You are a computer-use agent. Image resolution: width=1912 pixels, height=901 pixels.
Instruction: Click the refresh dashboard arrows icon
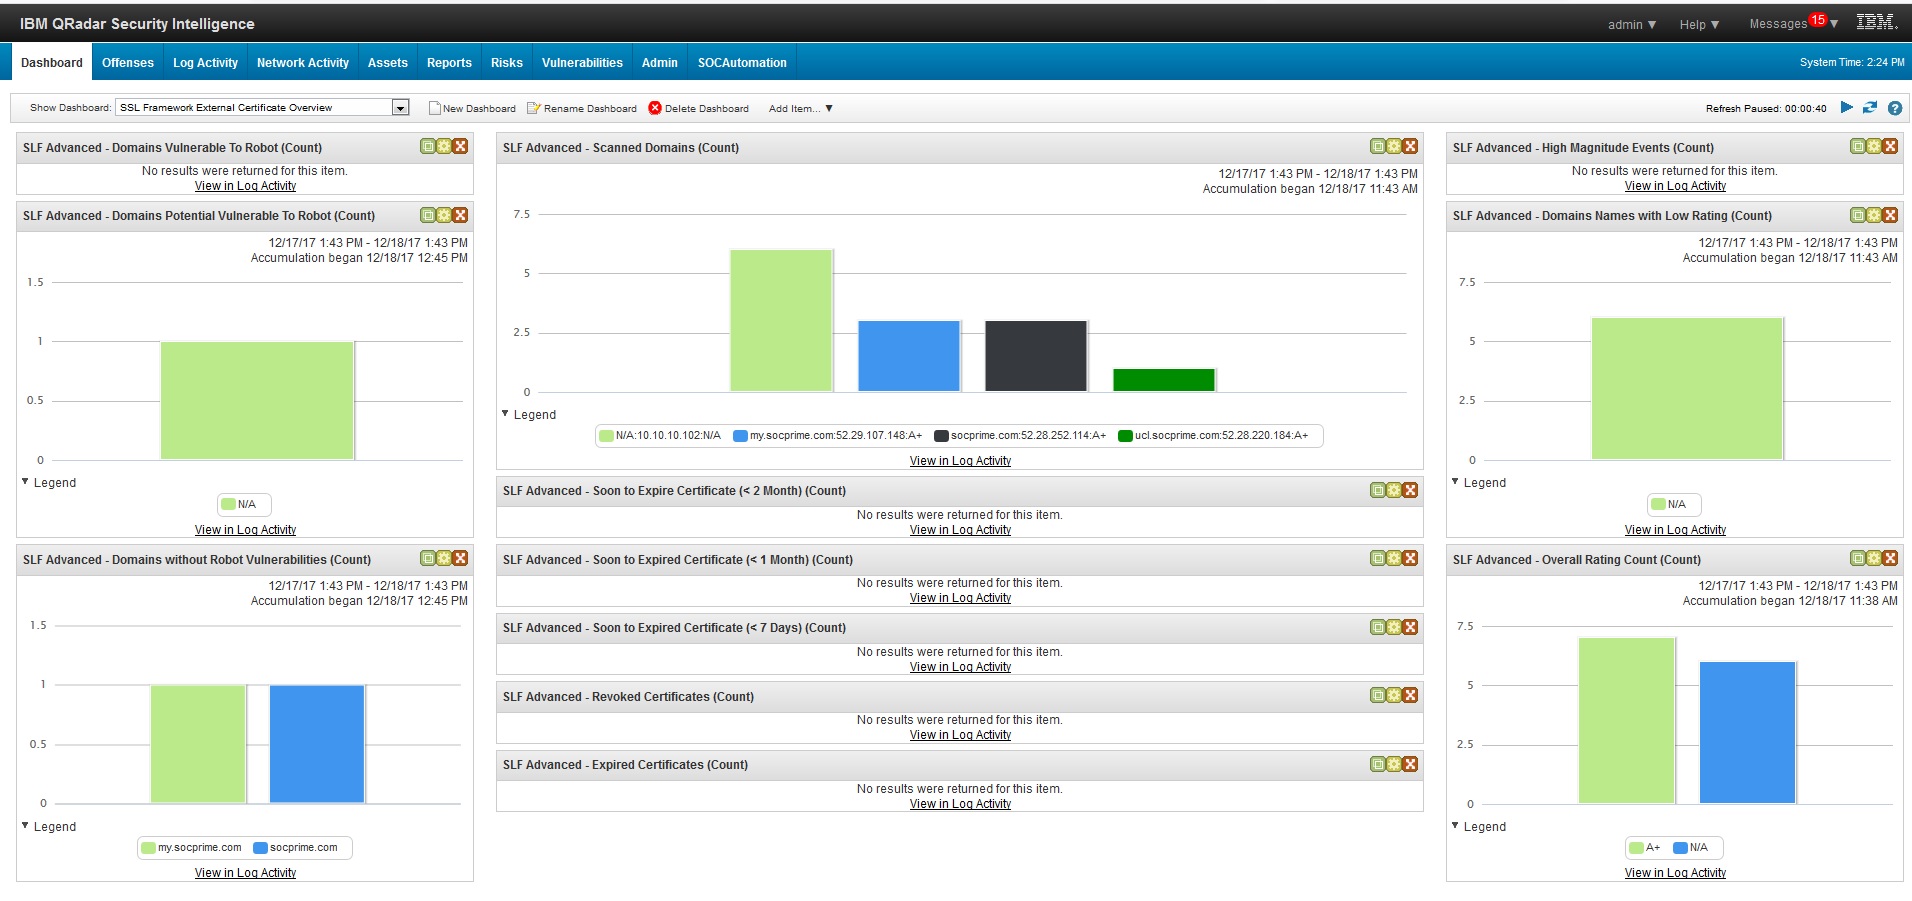tap(1869, 108)
